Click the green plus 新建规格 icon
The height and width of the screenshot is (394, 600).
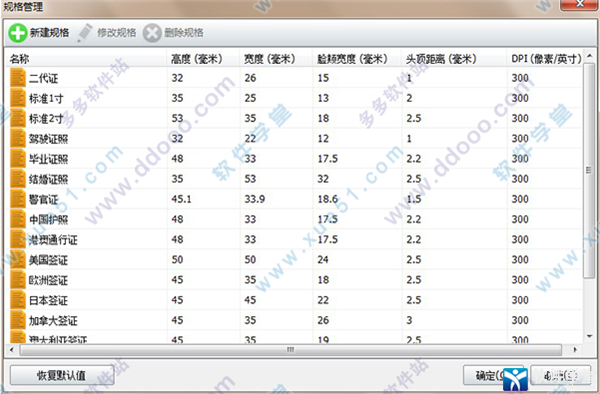click(18, 33)
